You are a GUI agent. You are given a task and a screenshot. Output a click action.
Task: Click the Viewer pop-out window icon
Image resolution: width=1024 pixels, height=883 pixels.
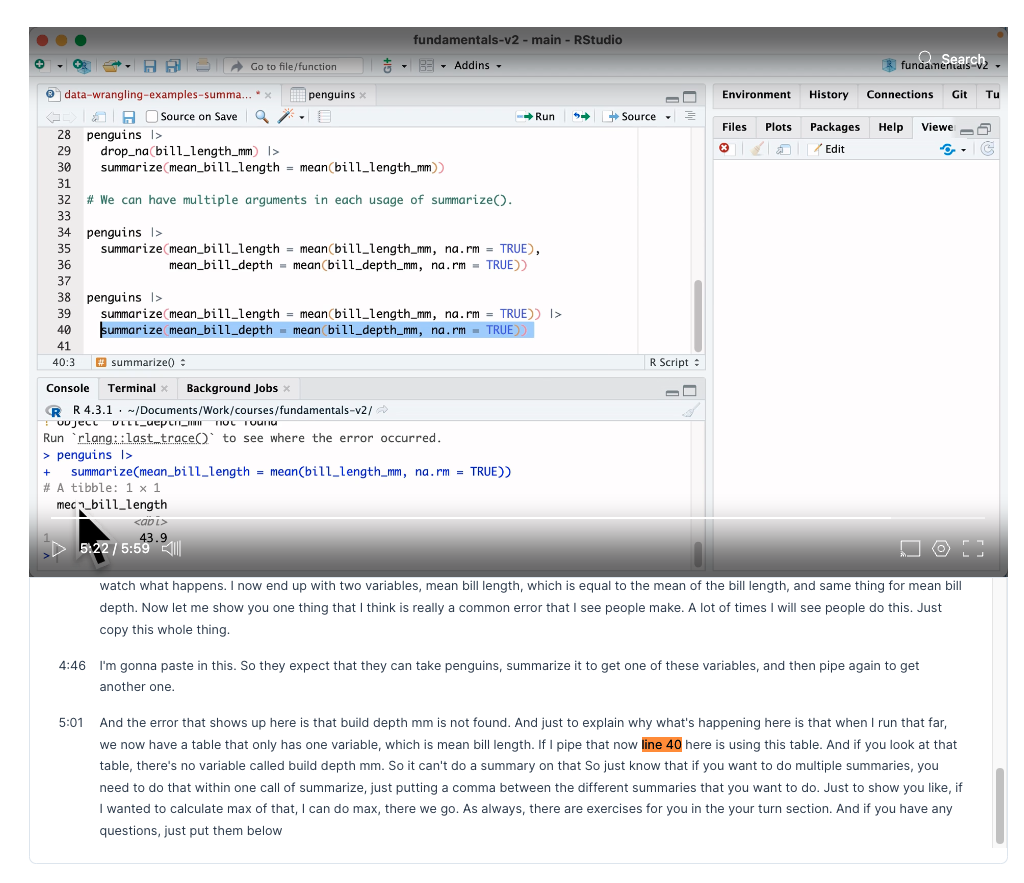pyautogui.click(x=784, y=149)
